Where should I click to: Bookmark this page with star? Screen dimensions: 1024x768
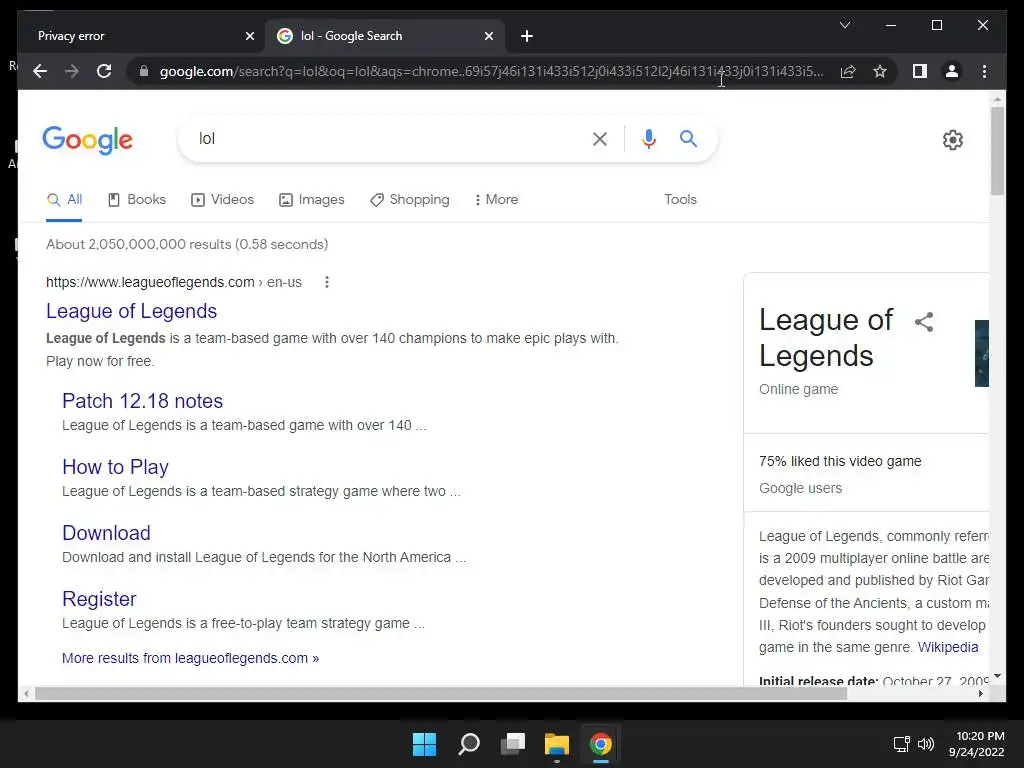880,71
